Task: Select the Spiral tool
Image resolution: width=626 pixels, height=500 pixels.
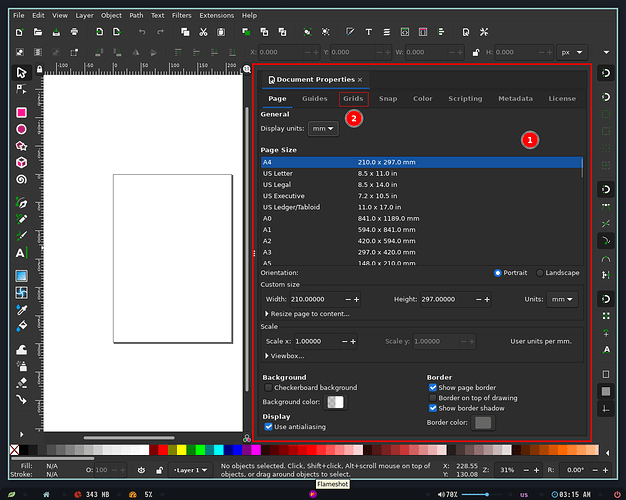Action: point(22,180)
